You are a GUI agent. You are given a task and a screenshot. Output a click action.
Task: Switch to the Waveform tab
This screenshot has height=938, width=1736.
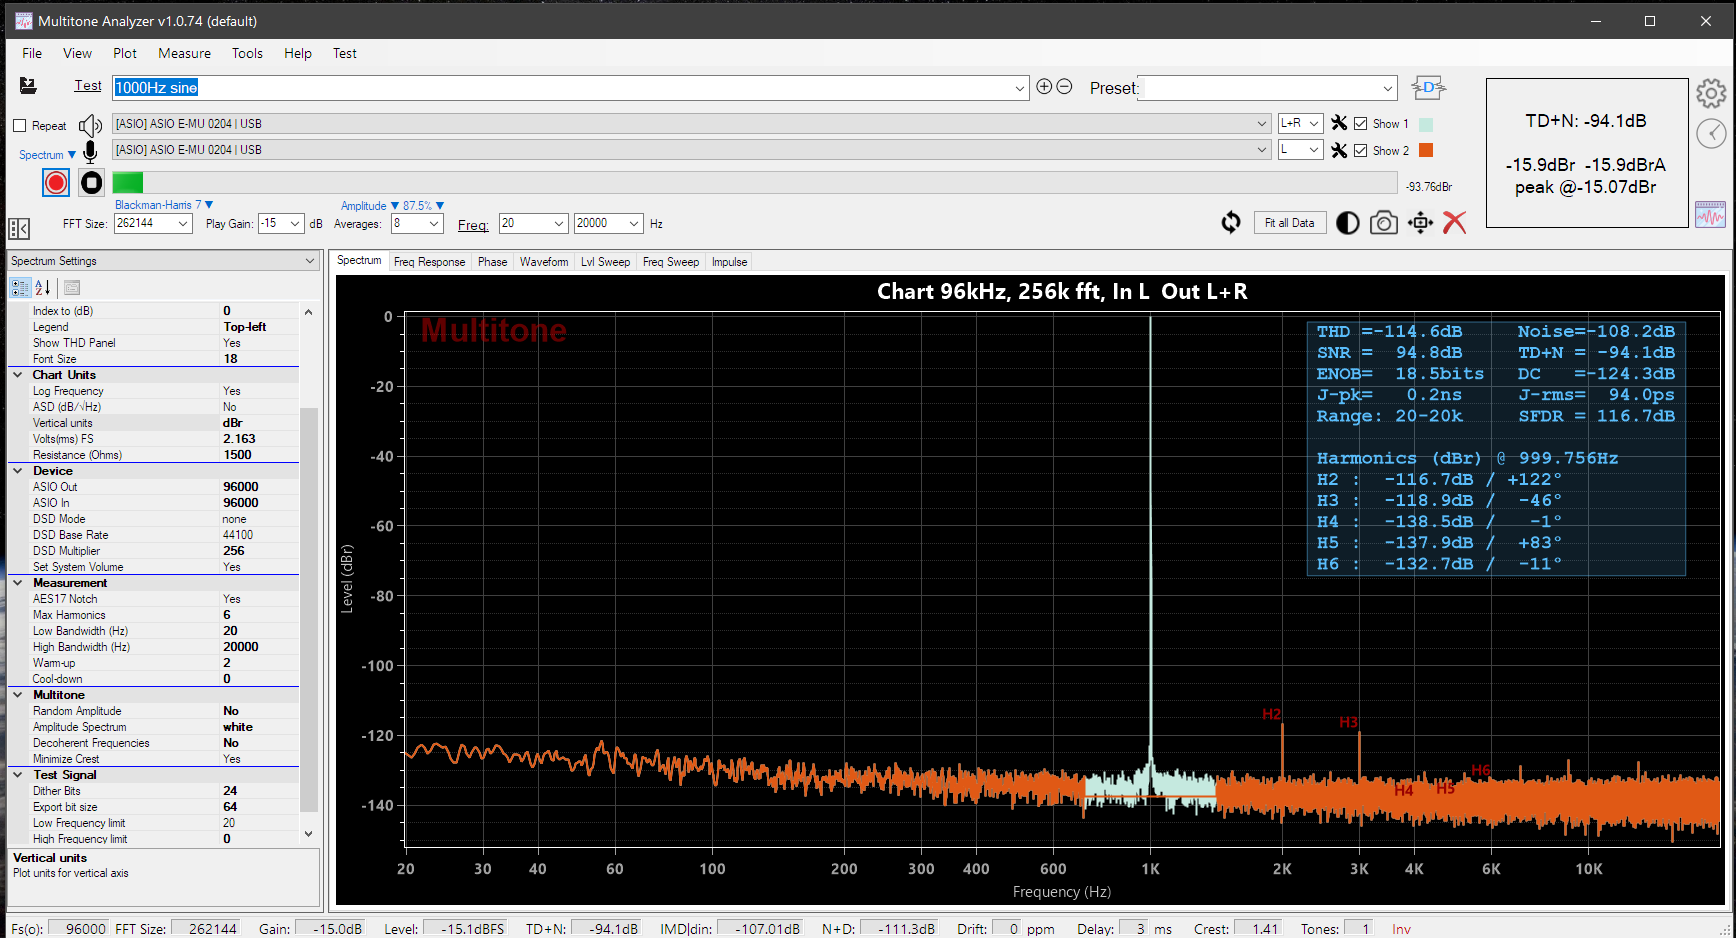(x=544, y=262)
